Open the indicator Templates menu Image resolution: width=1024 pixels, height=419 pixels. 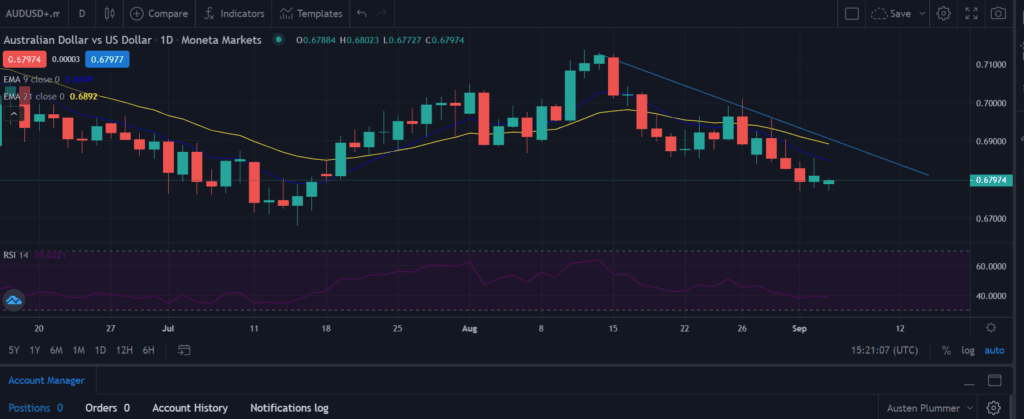[312, 13]
